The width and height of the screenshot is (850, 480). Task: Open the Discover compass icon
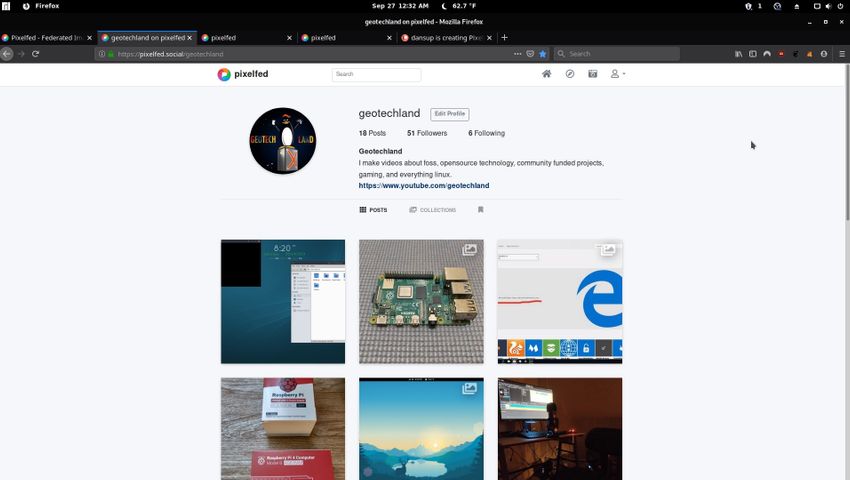point(570,74)
